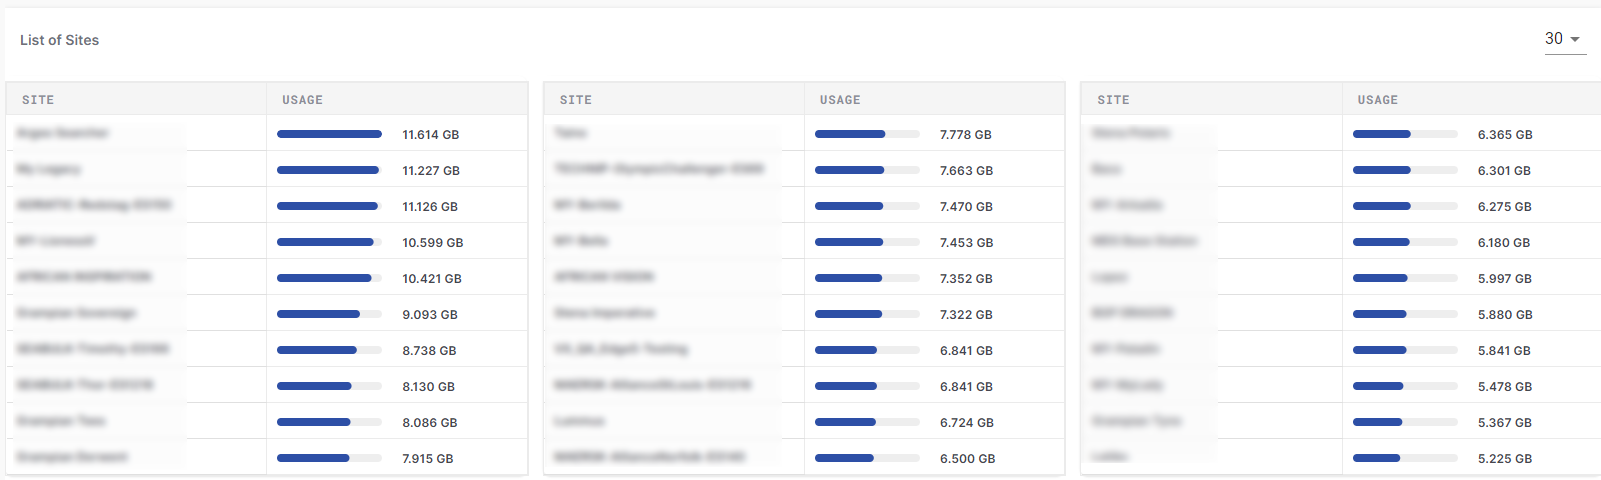Click the usage bar beside 7.778 GB
1601x480 pixels.
point(866,134)
